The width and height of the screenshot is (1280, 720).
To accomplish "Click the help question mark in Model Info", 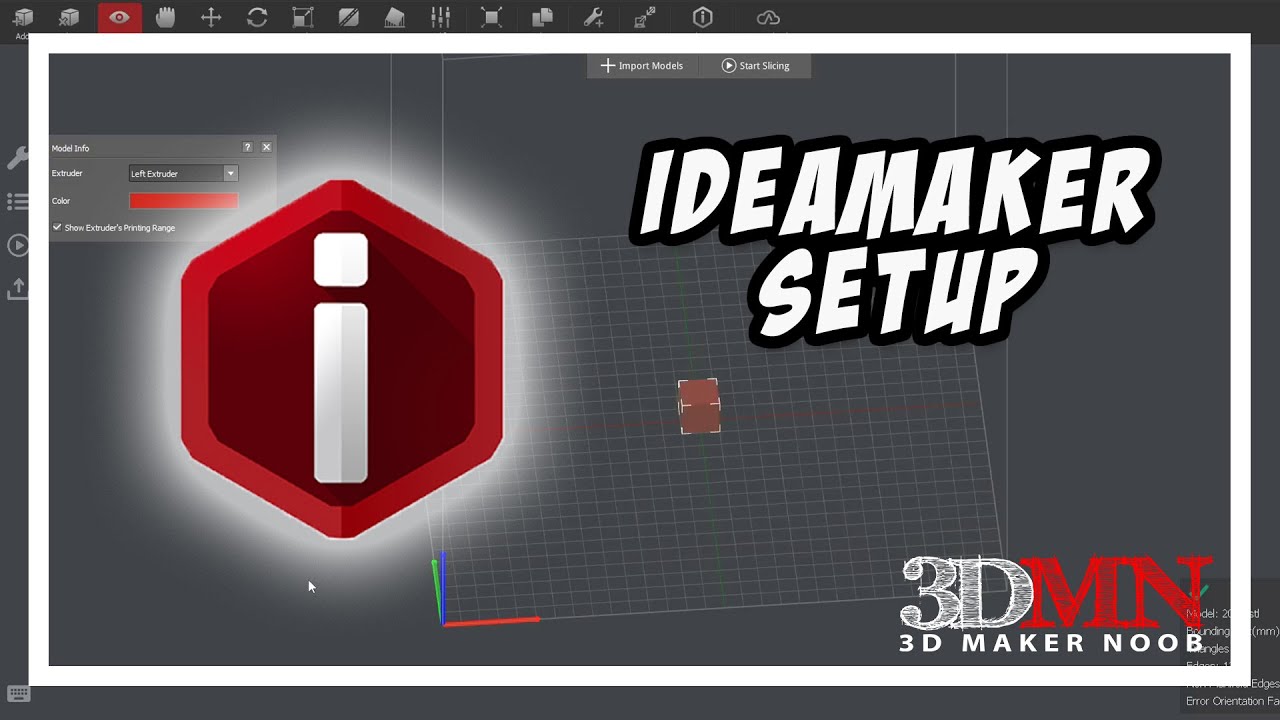I will (x=248, y=147).
